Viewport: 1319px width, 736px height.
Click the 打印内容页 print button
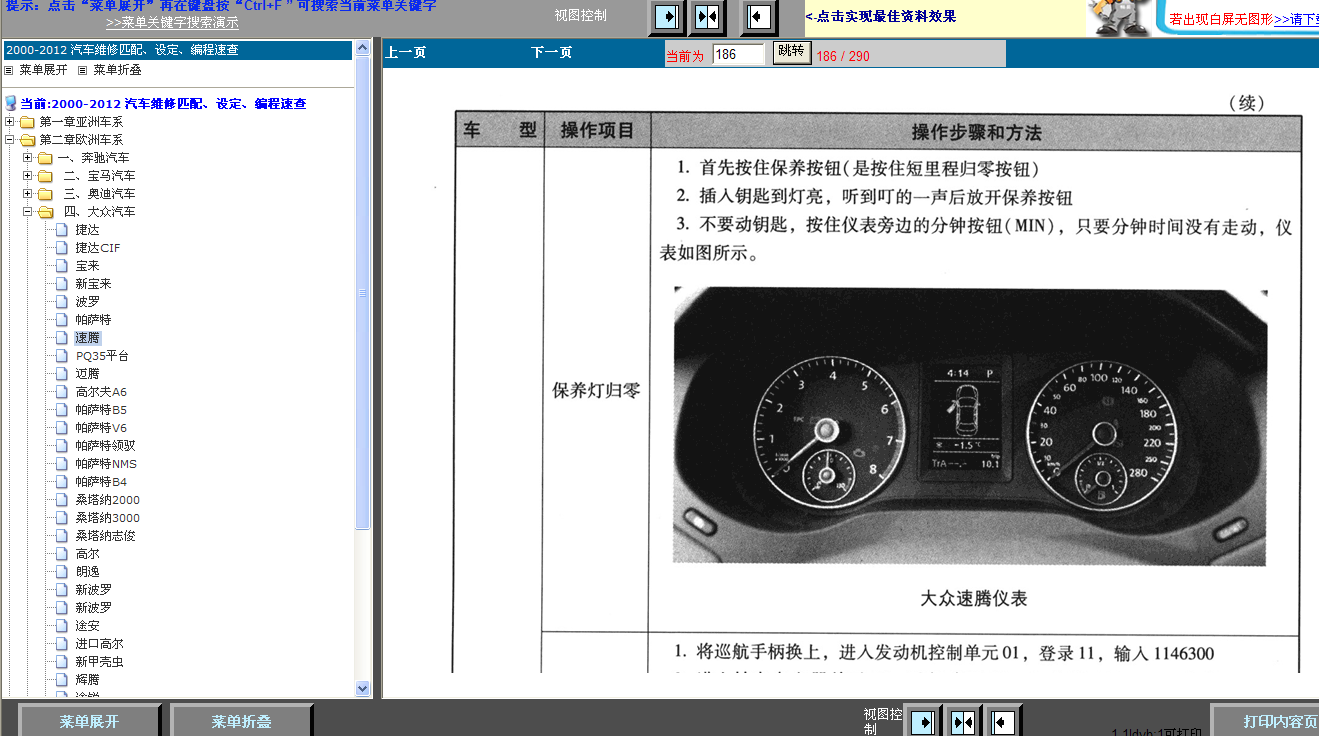(1266, 721)
